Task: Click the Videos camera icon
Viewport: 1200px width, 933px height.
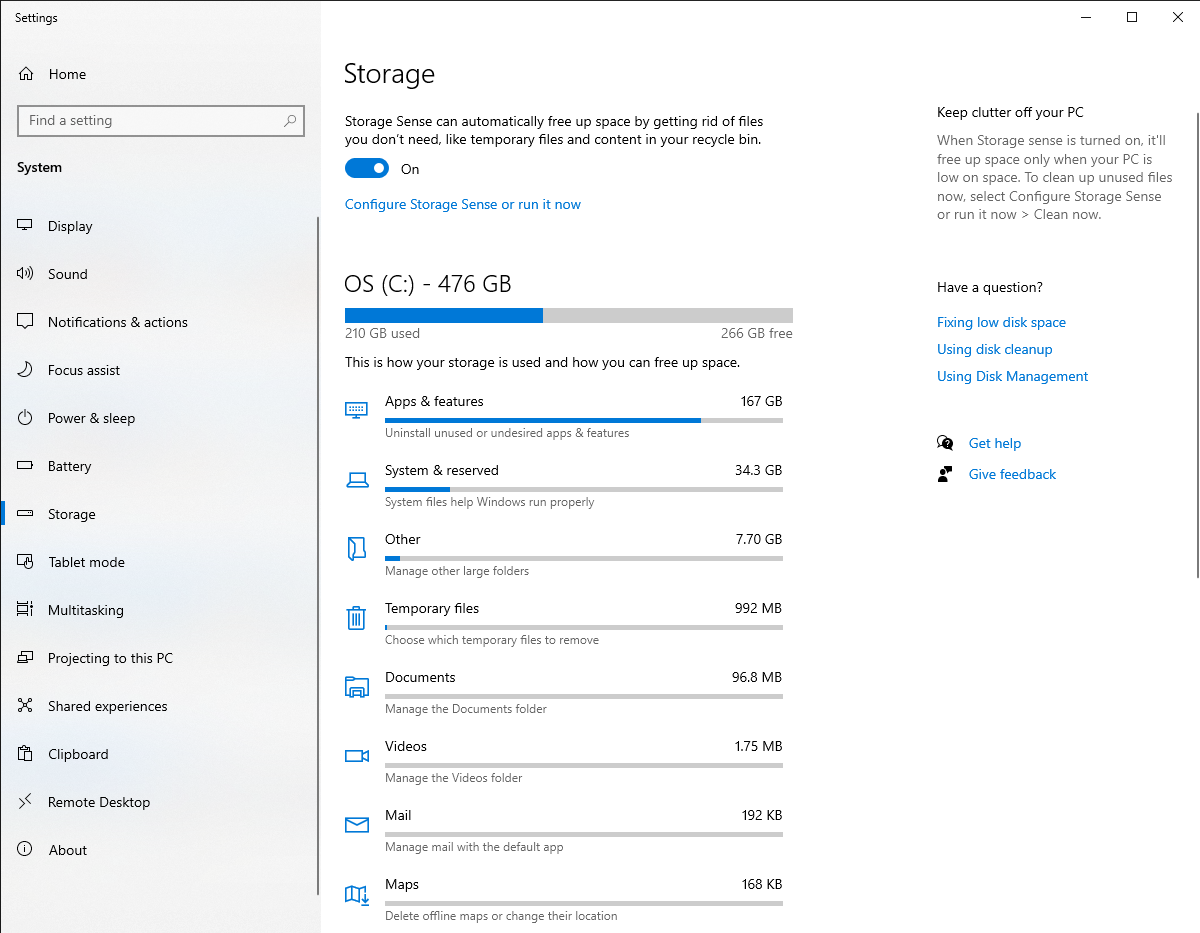Action: pos(357,755)
